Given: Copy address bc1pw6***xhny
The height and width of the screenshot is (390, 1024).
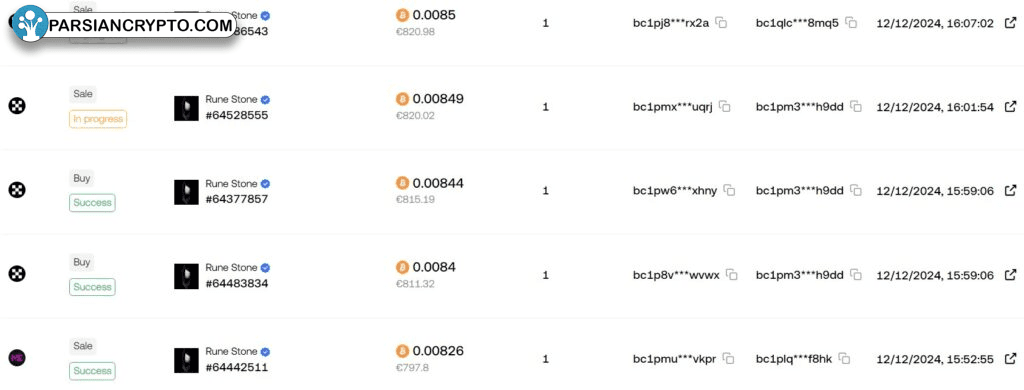Looking at the screenshot, I should (730, 191).
